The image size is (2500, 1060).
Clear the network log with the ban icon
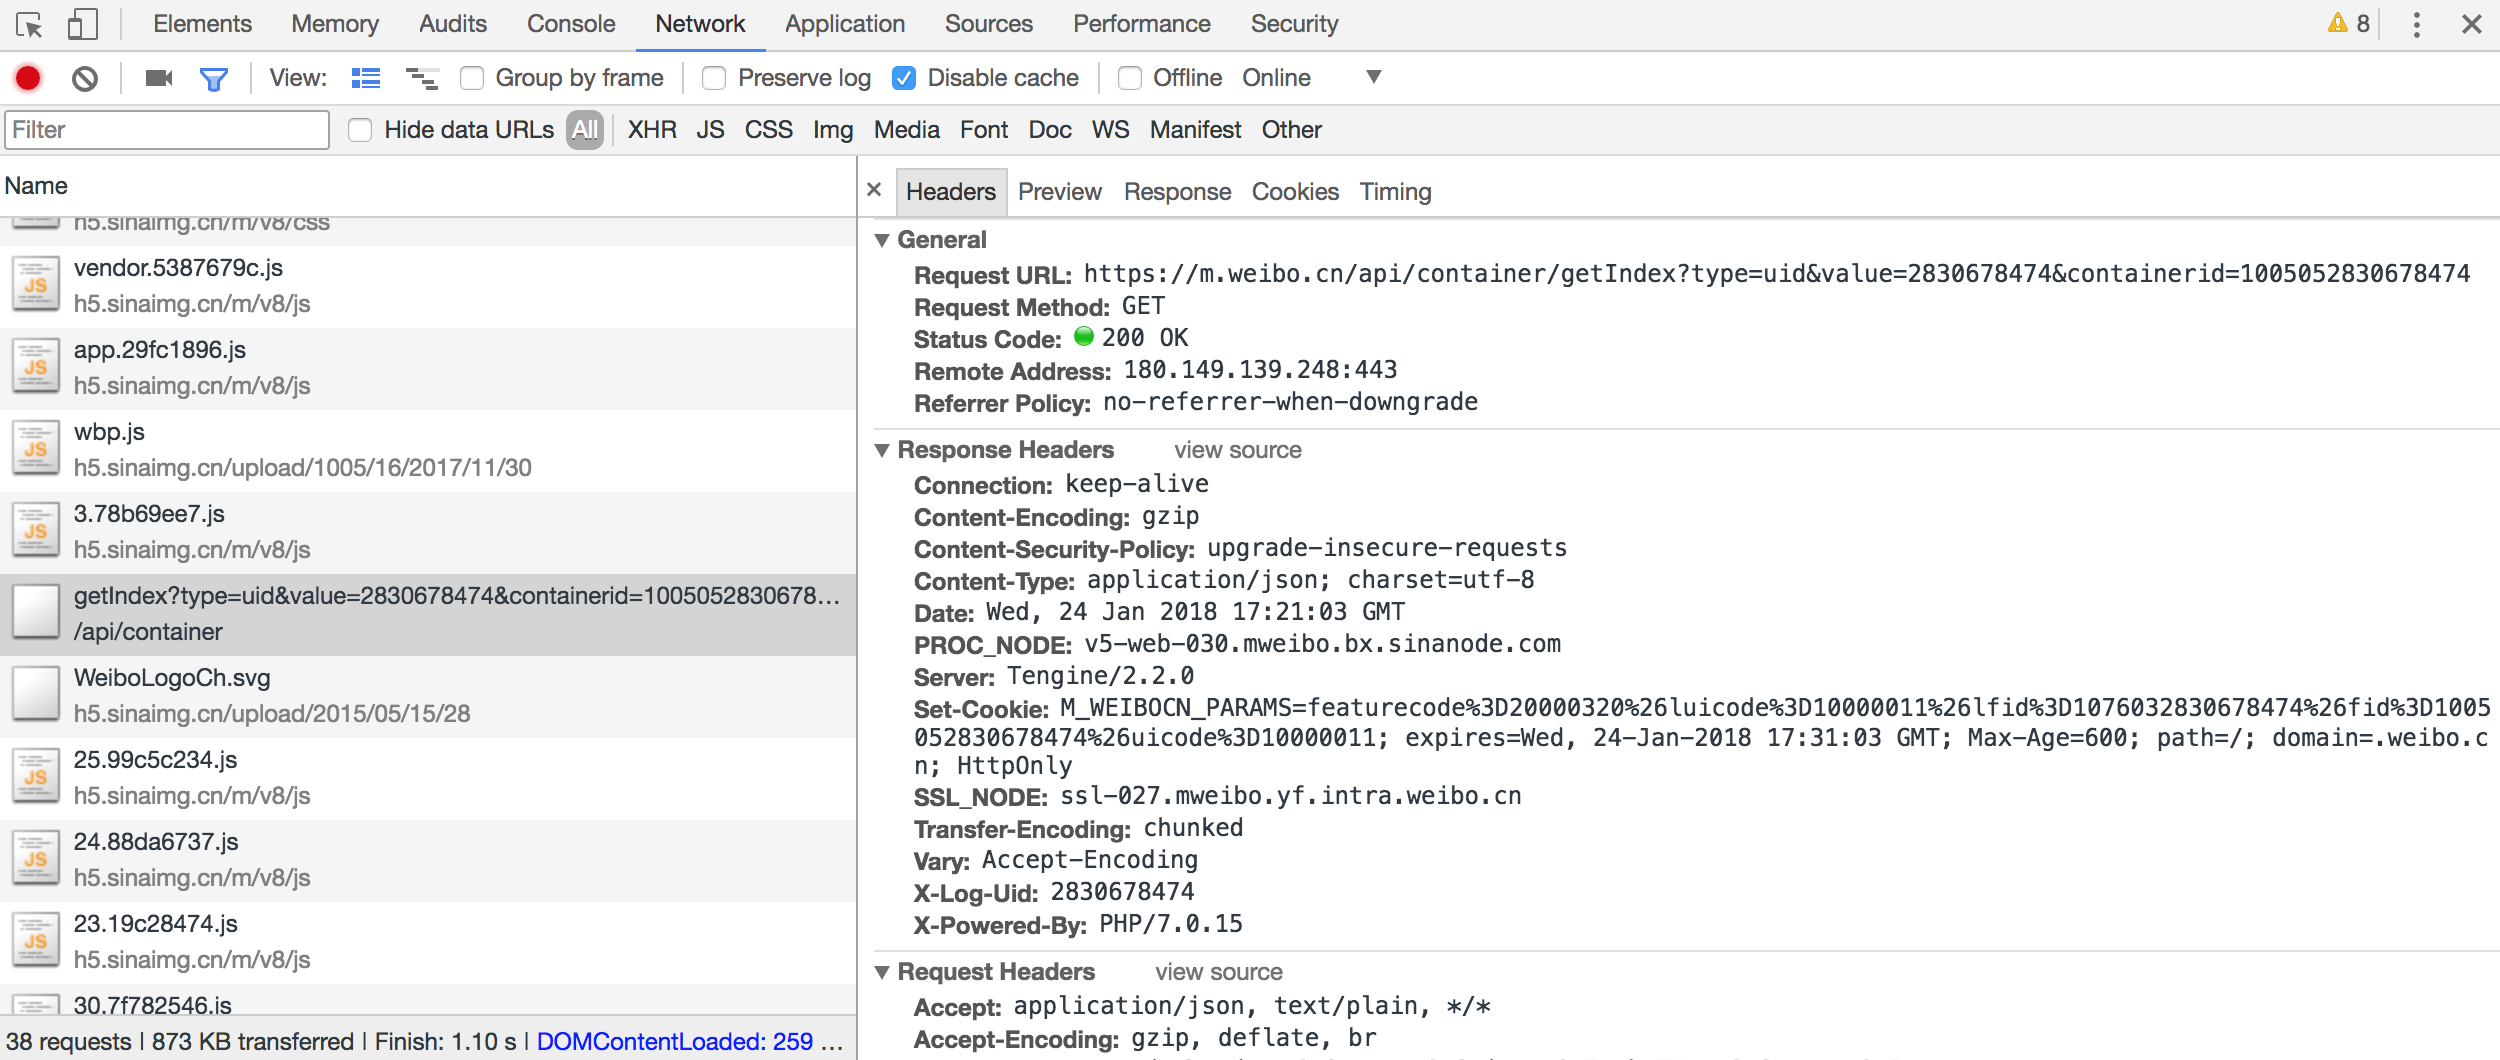[x=85, y=78]
